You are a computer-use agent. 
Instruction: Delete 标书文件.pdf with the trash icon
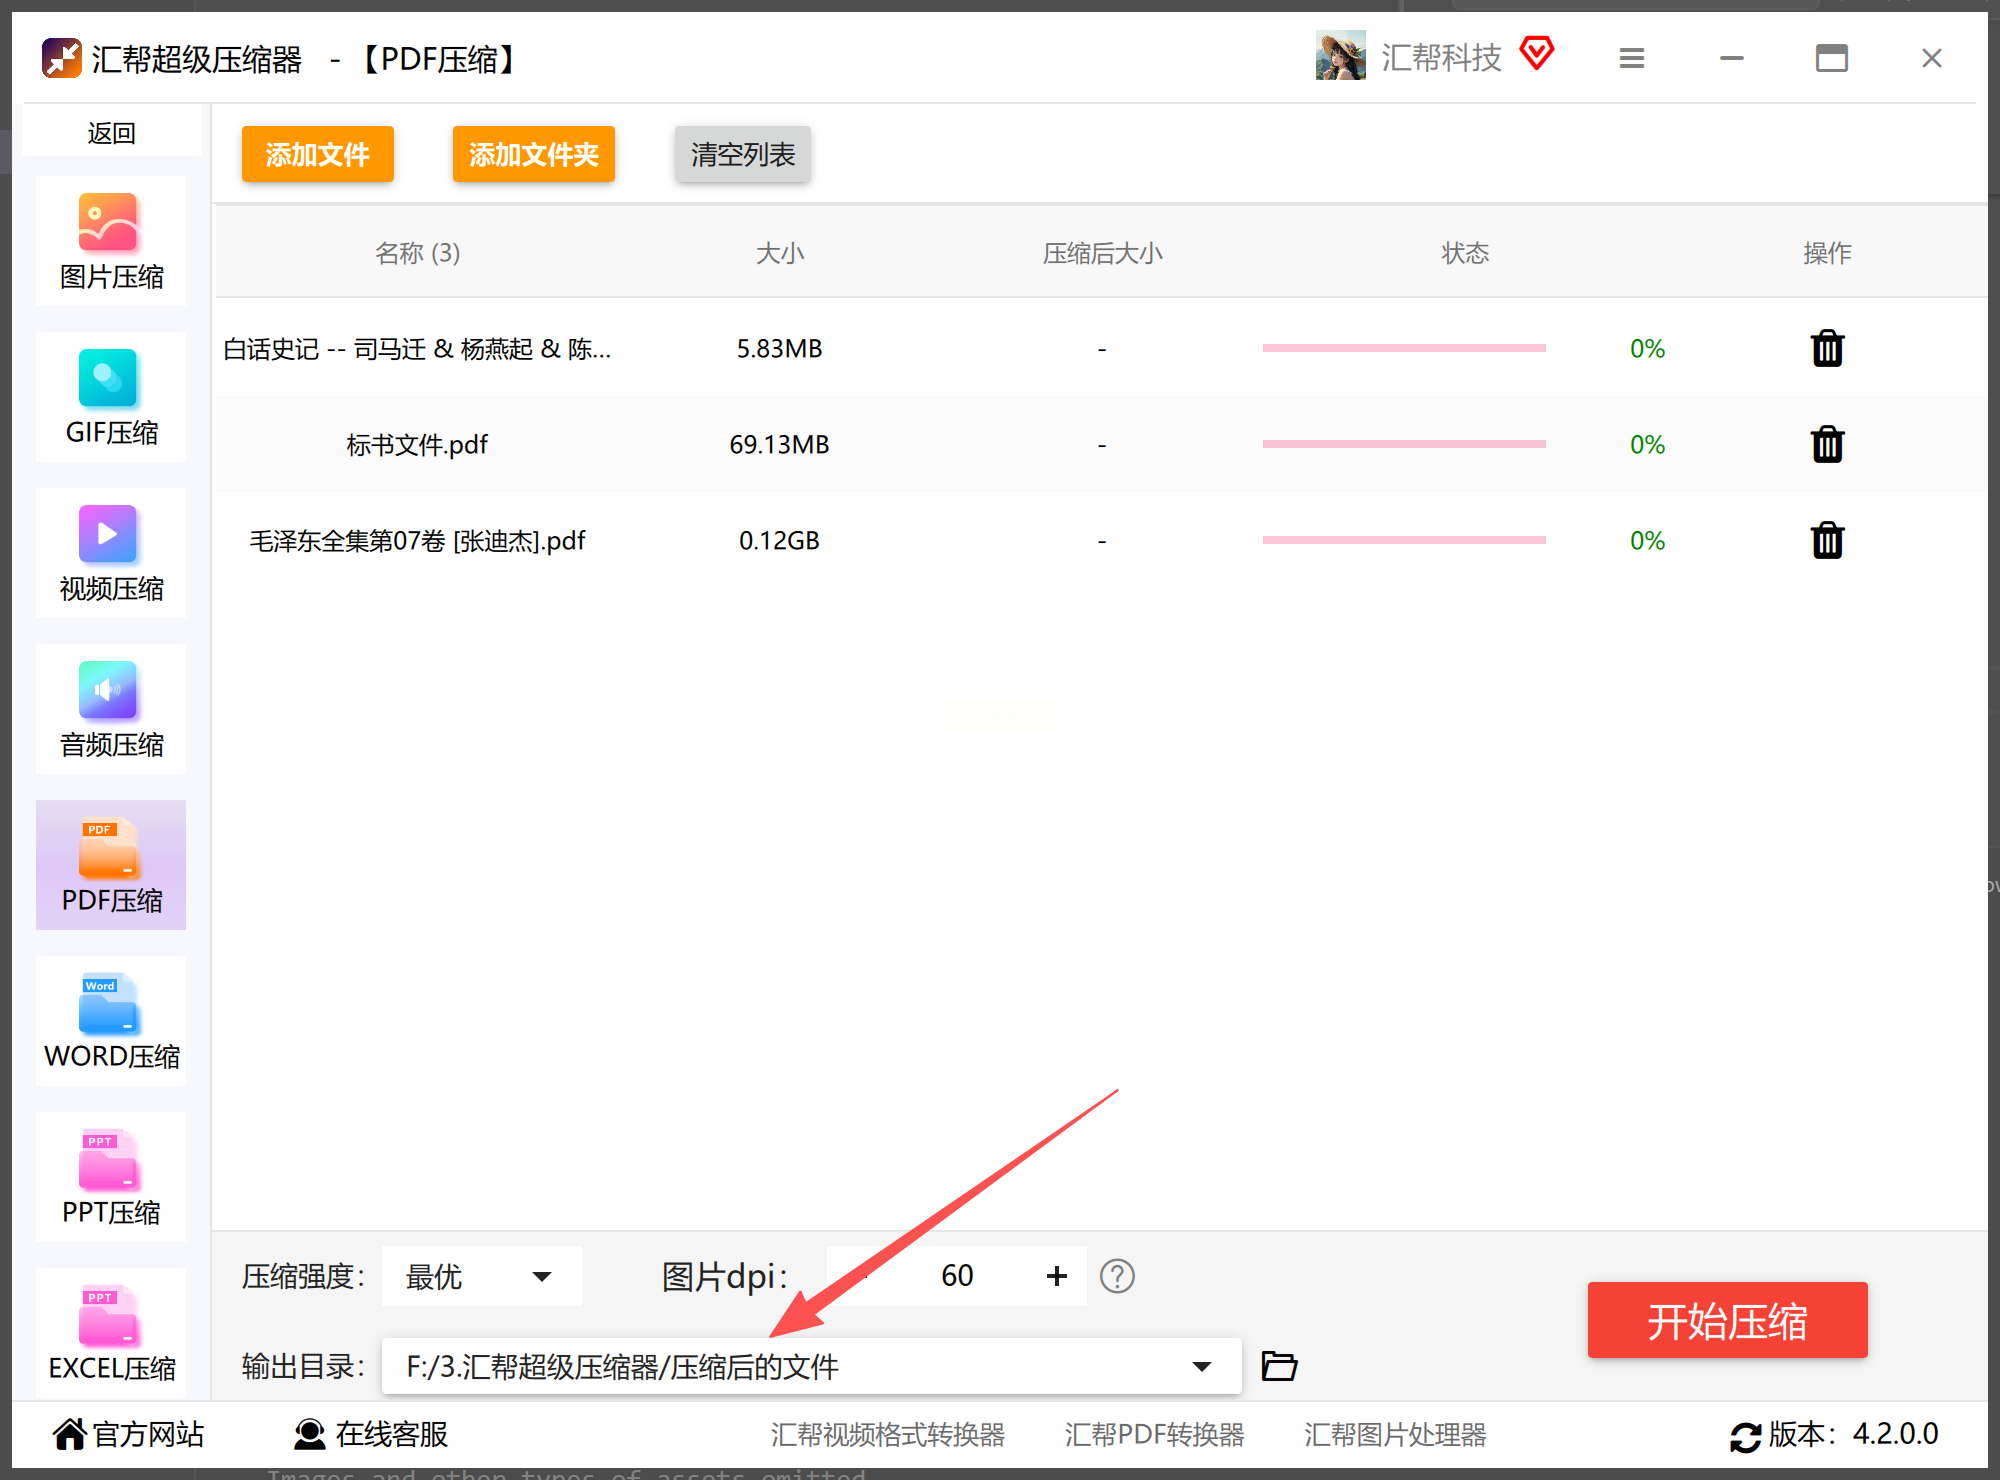click(x=1827, y=444)
